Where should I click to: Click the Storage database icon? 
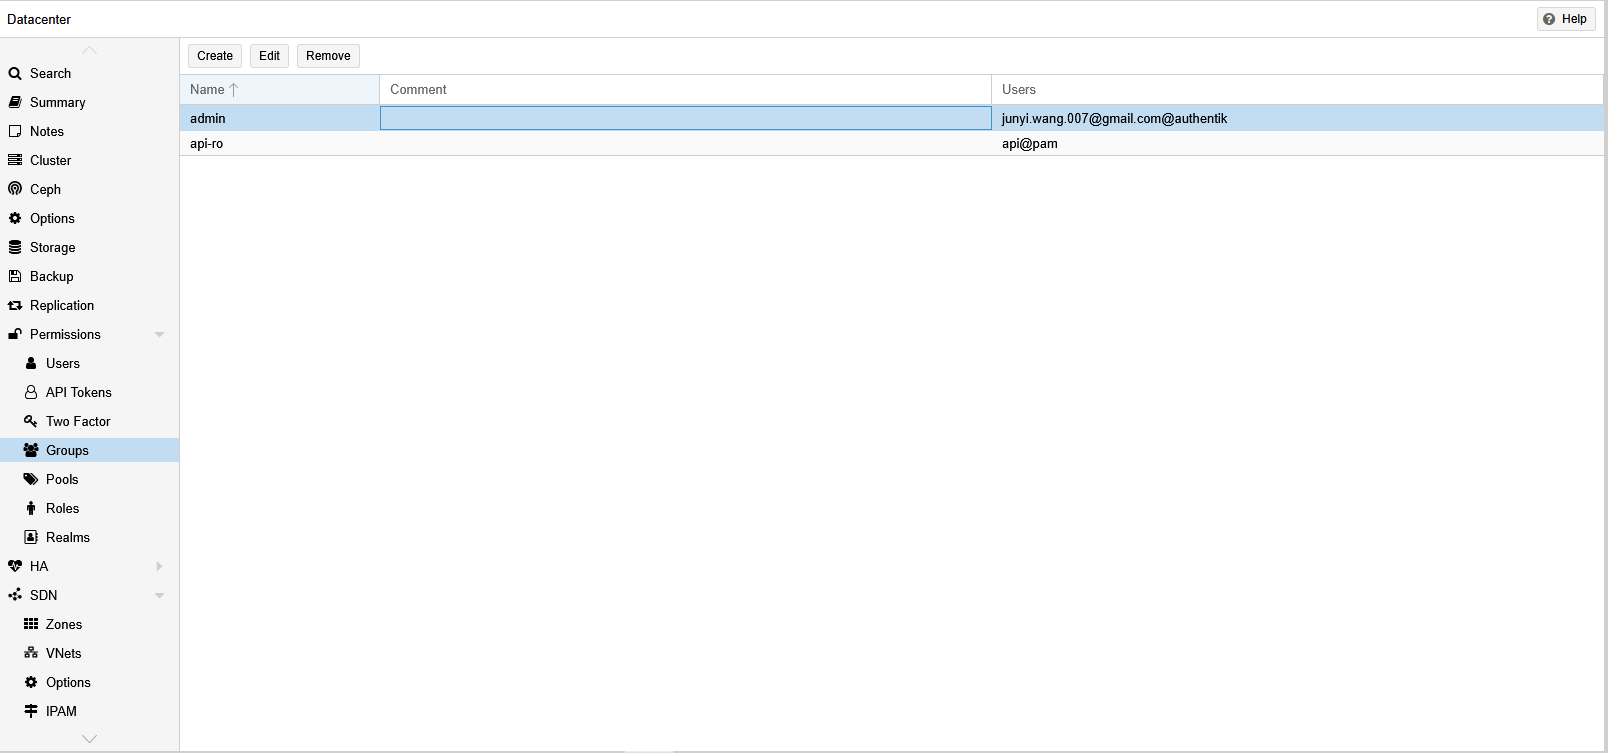pyautogui.click(x=15, y=247)
